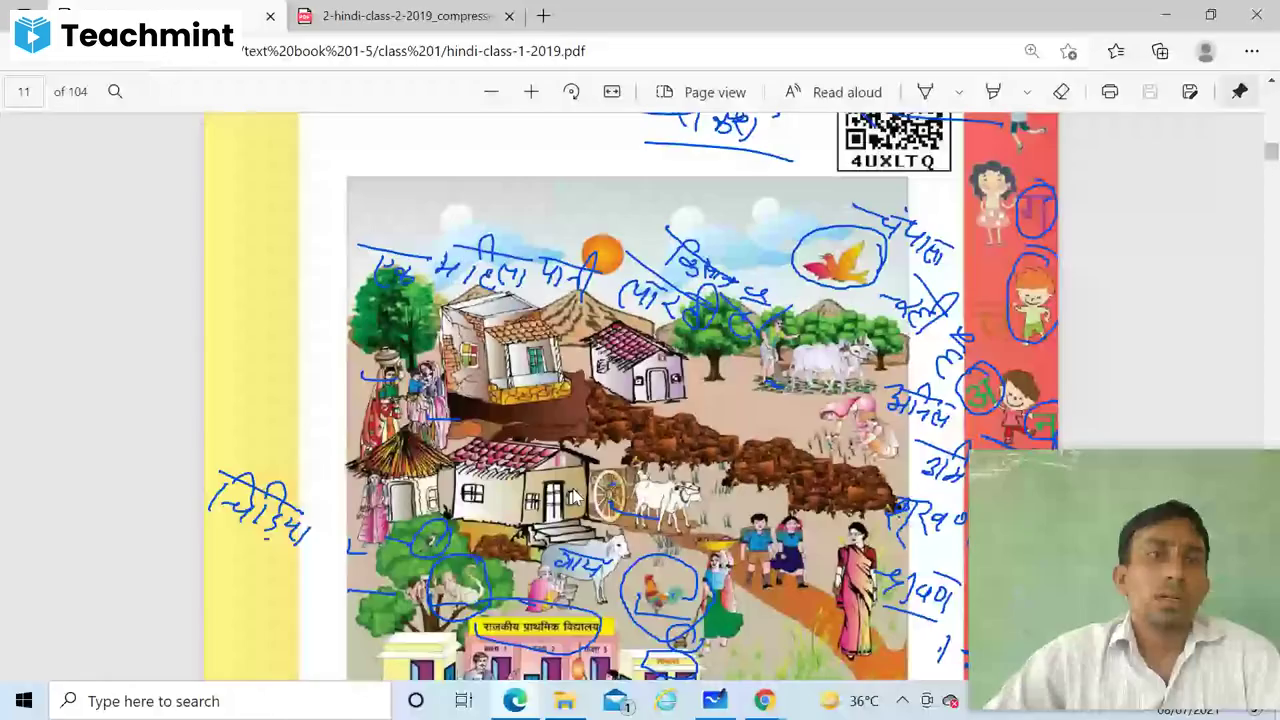Open the Page view option
1280x720 pixels.
(701, 92)
